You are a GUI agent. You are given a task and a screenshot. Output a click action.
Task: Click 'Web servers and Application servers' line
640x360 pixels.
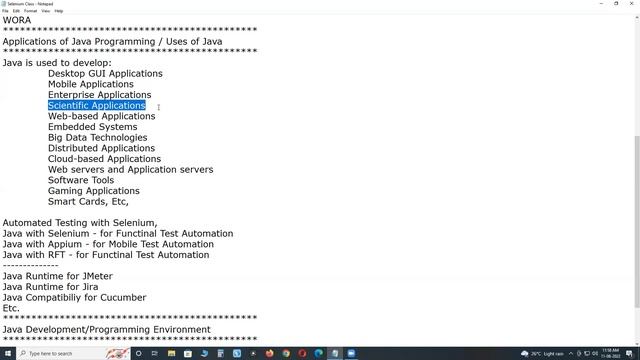click(131, 169)
